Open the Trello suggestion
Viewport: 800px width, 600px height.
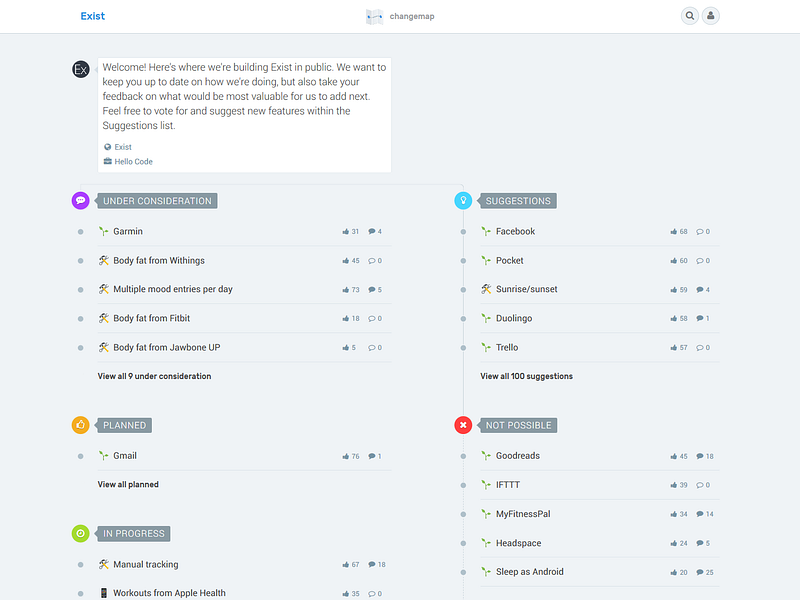pos(507,347)
